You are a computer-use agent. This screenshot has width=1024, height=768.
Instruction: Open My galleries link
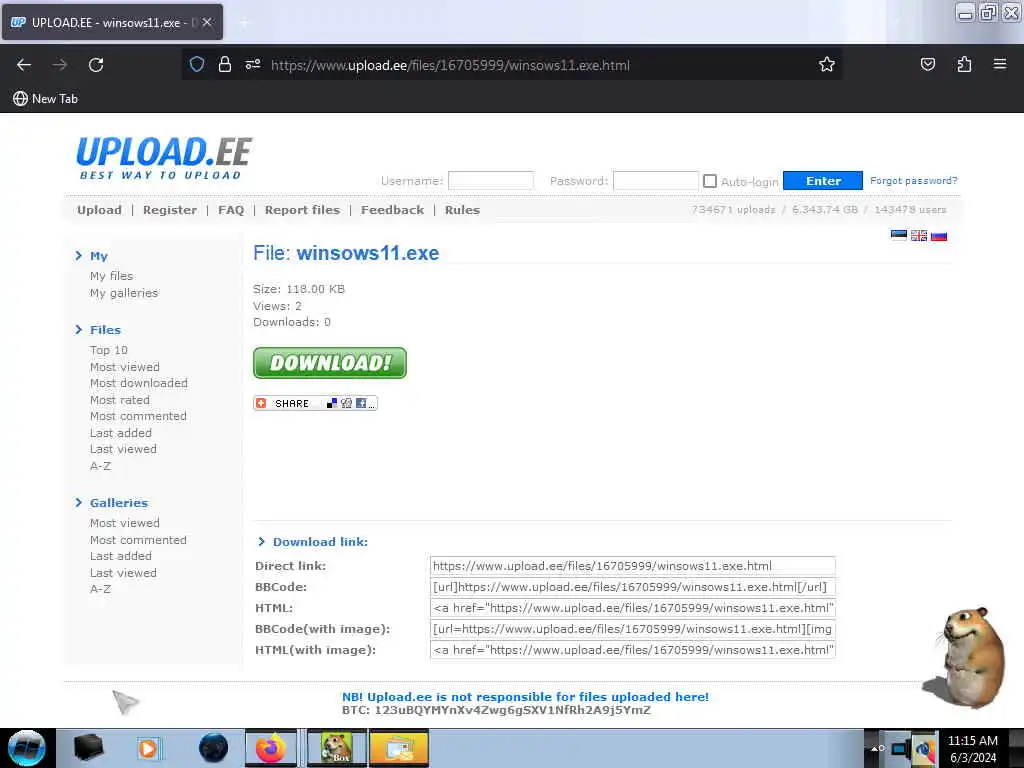click(x=124, y=293)
